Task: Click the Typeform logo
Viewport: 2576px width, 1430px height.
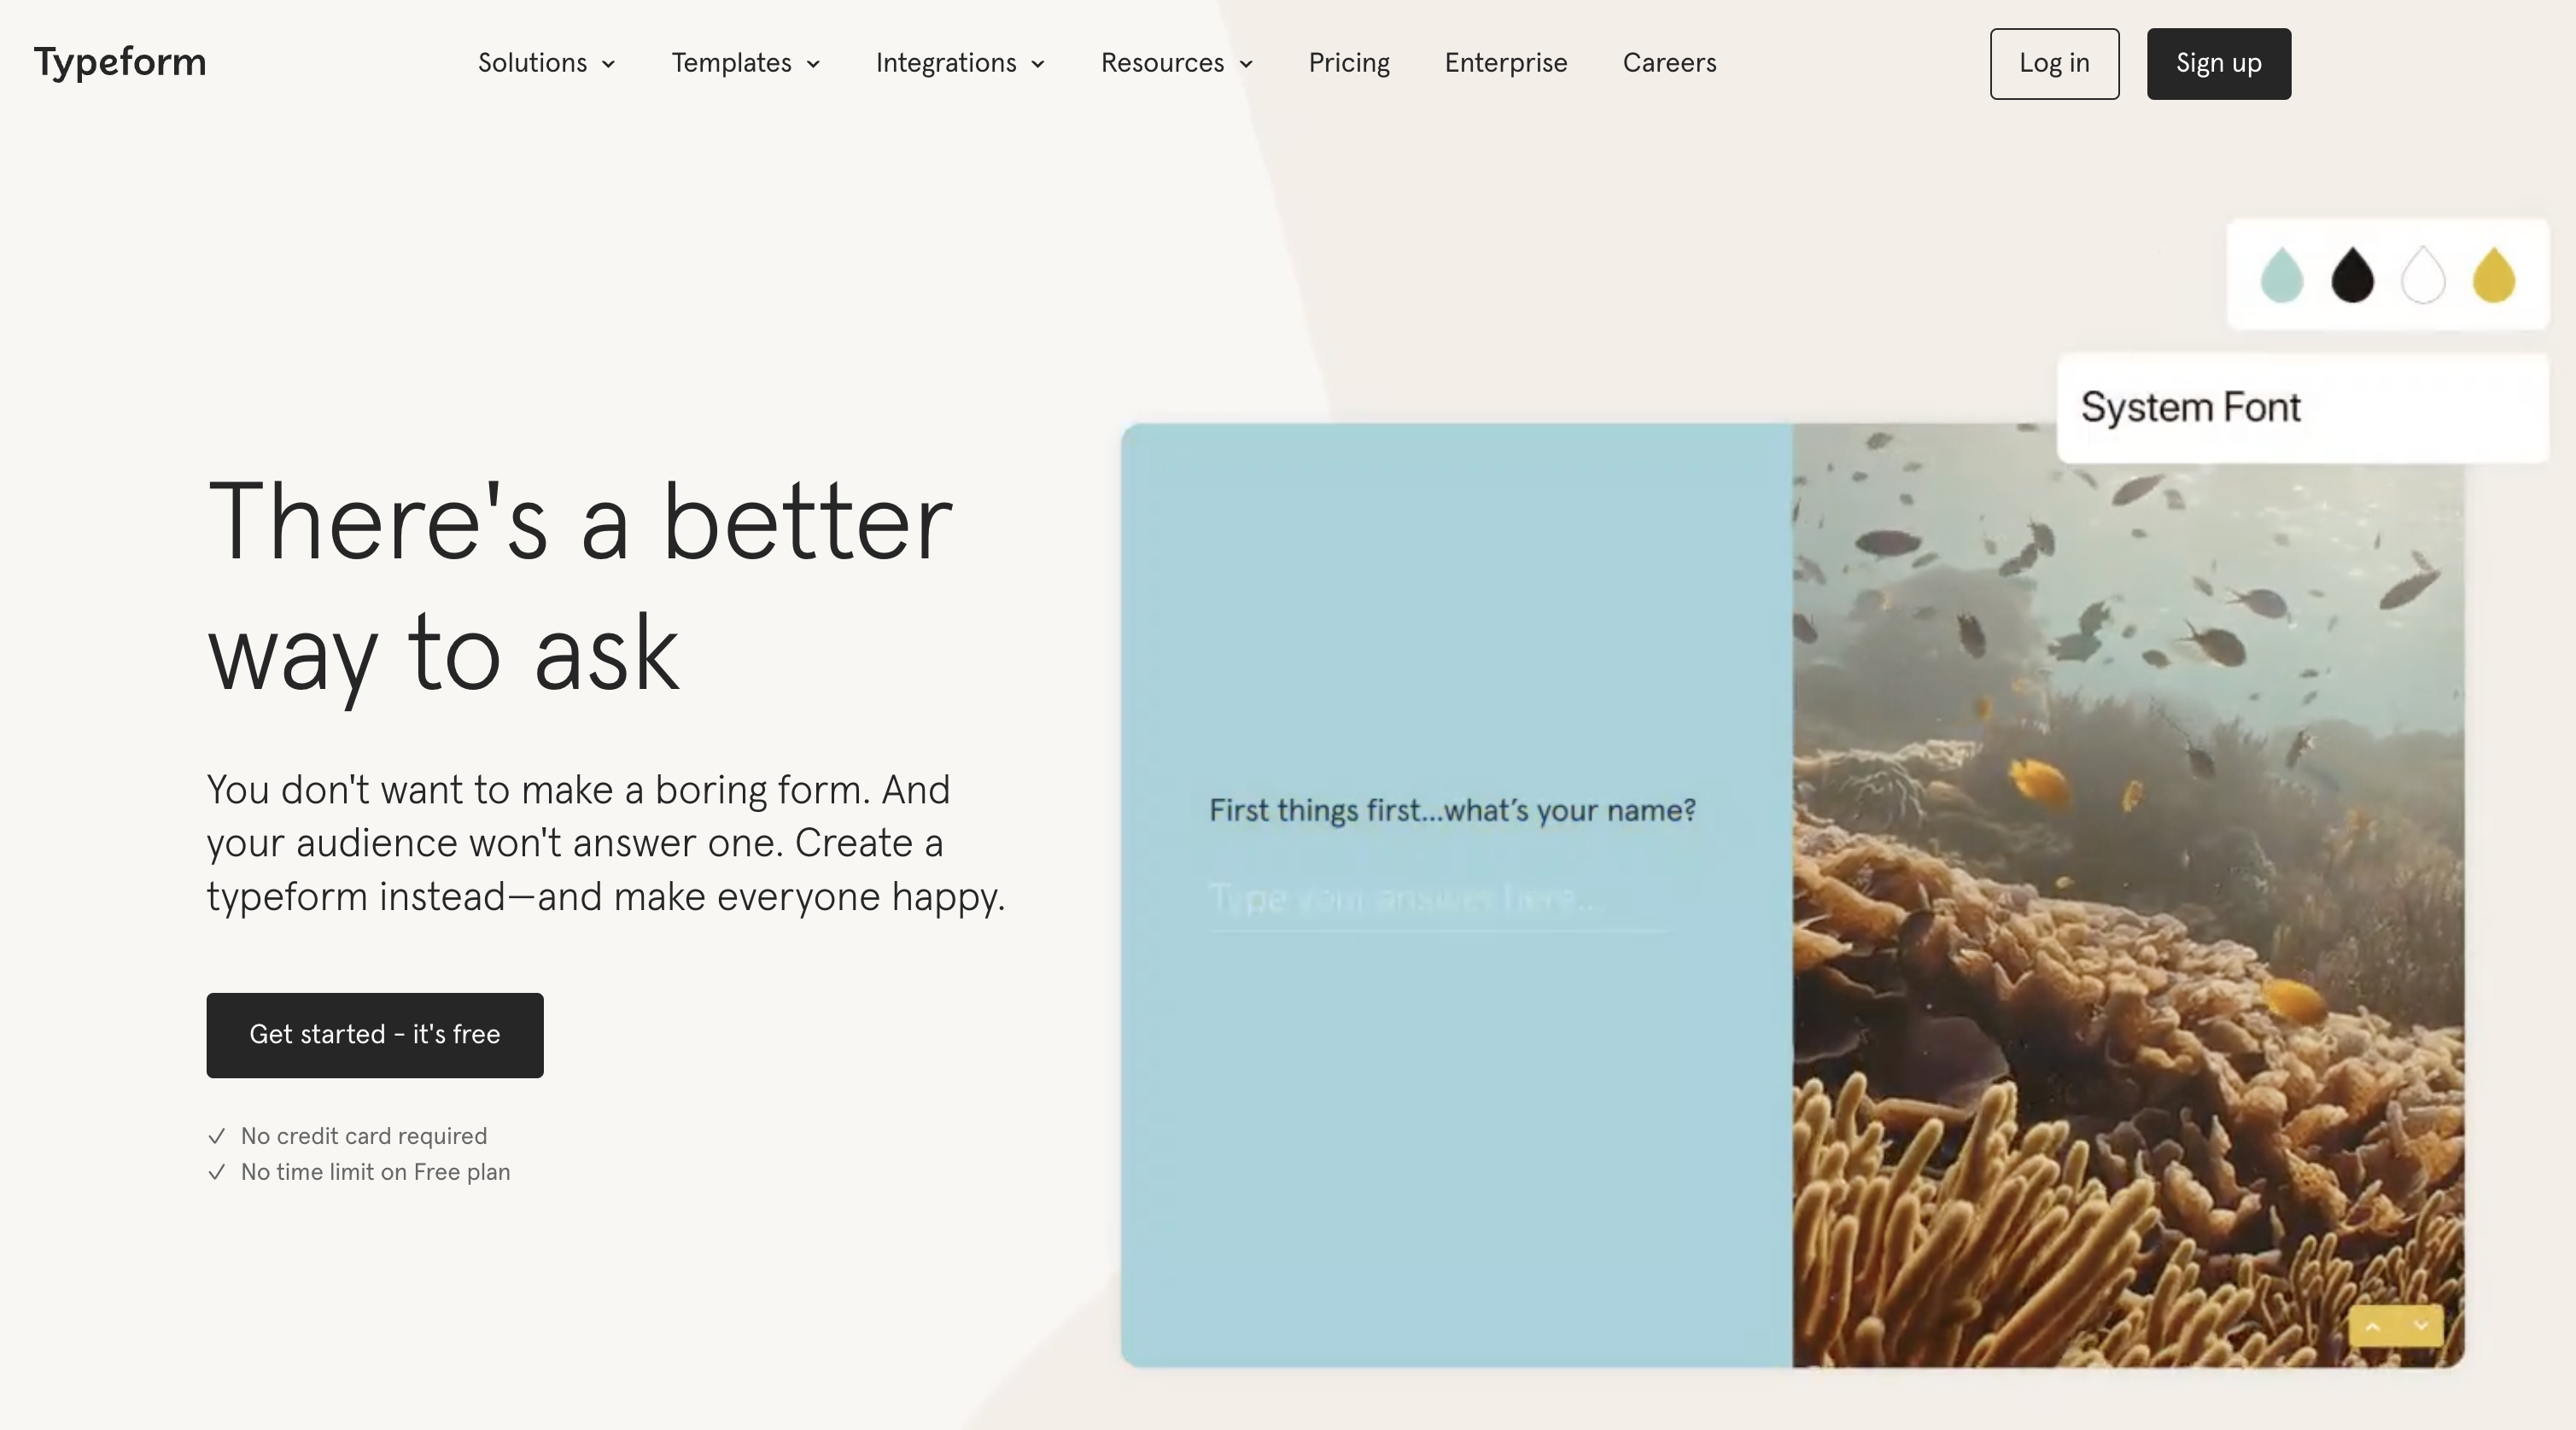Action: [x=120, y=62]
